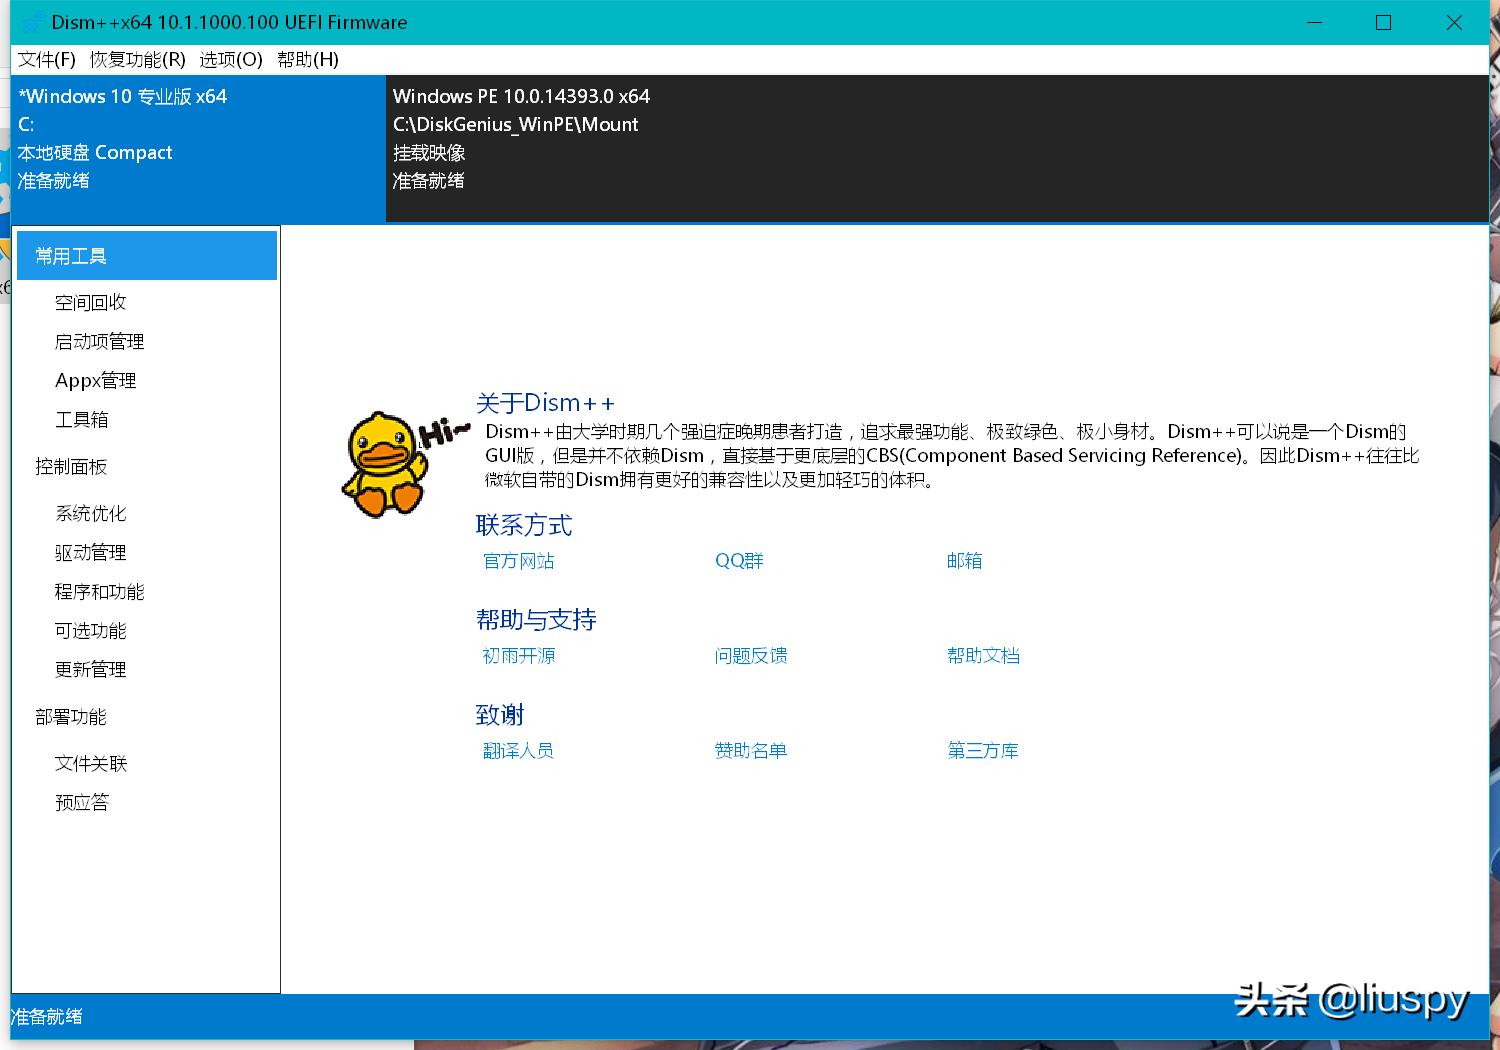1500x1050 pixels.
Task: Click the 官方网站 link
Action: pos(517,561)
